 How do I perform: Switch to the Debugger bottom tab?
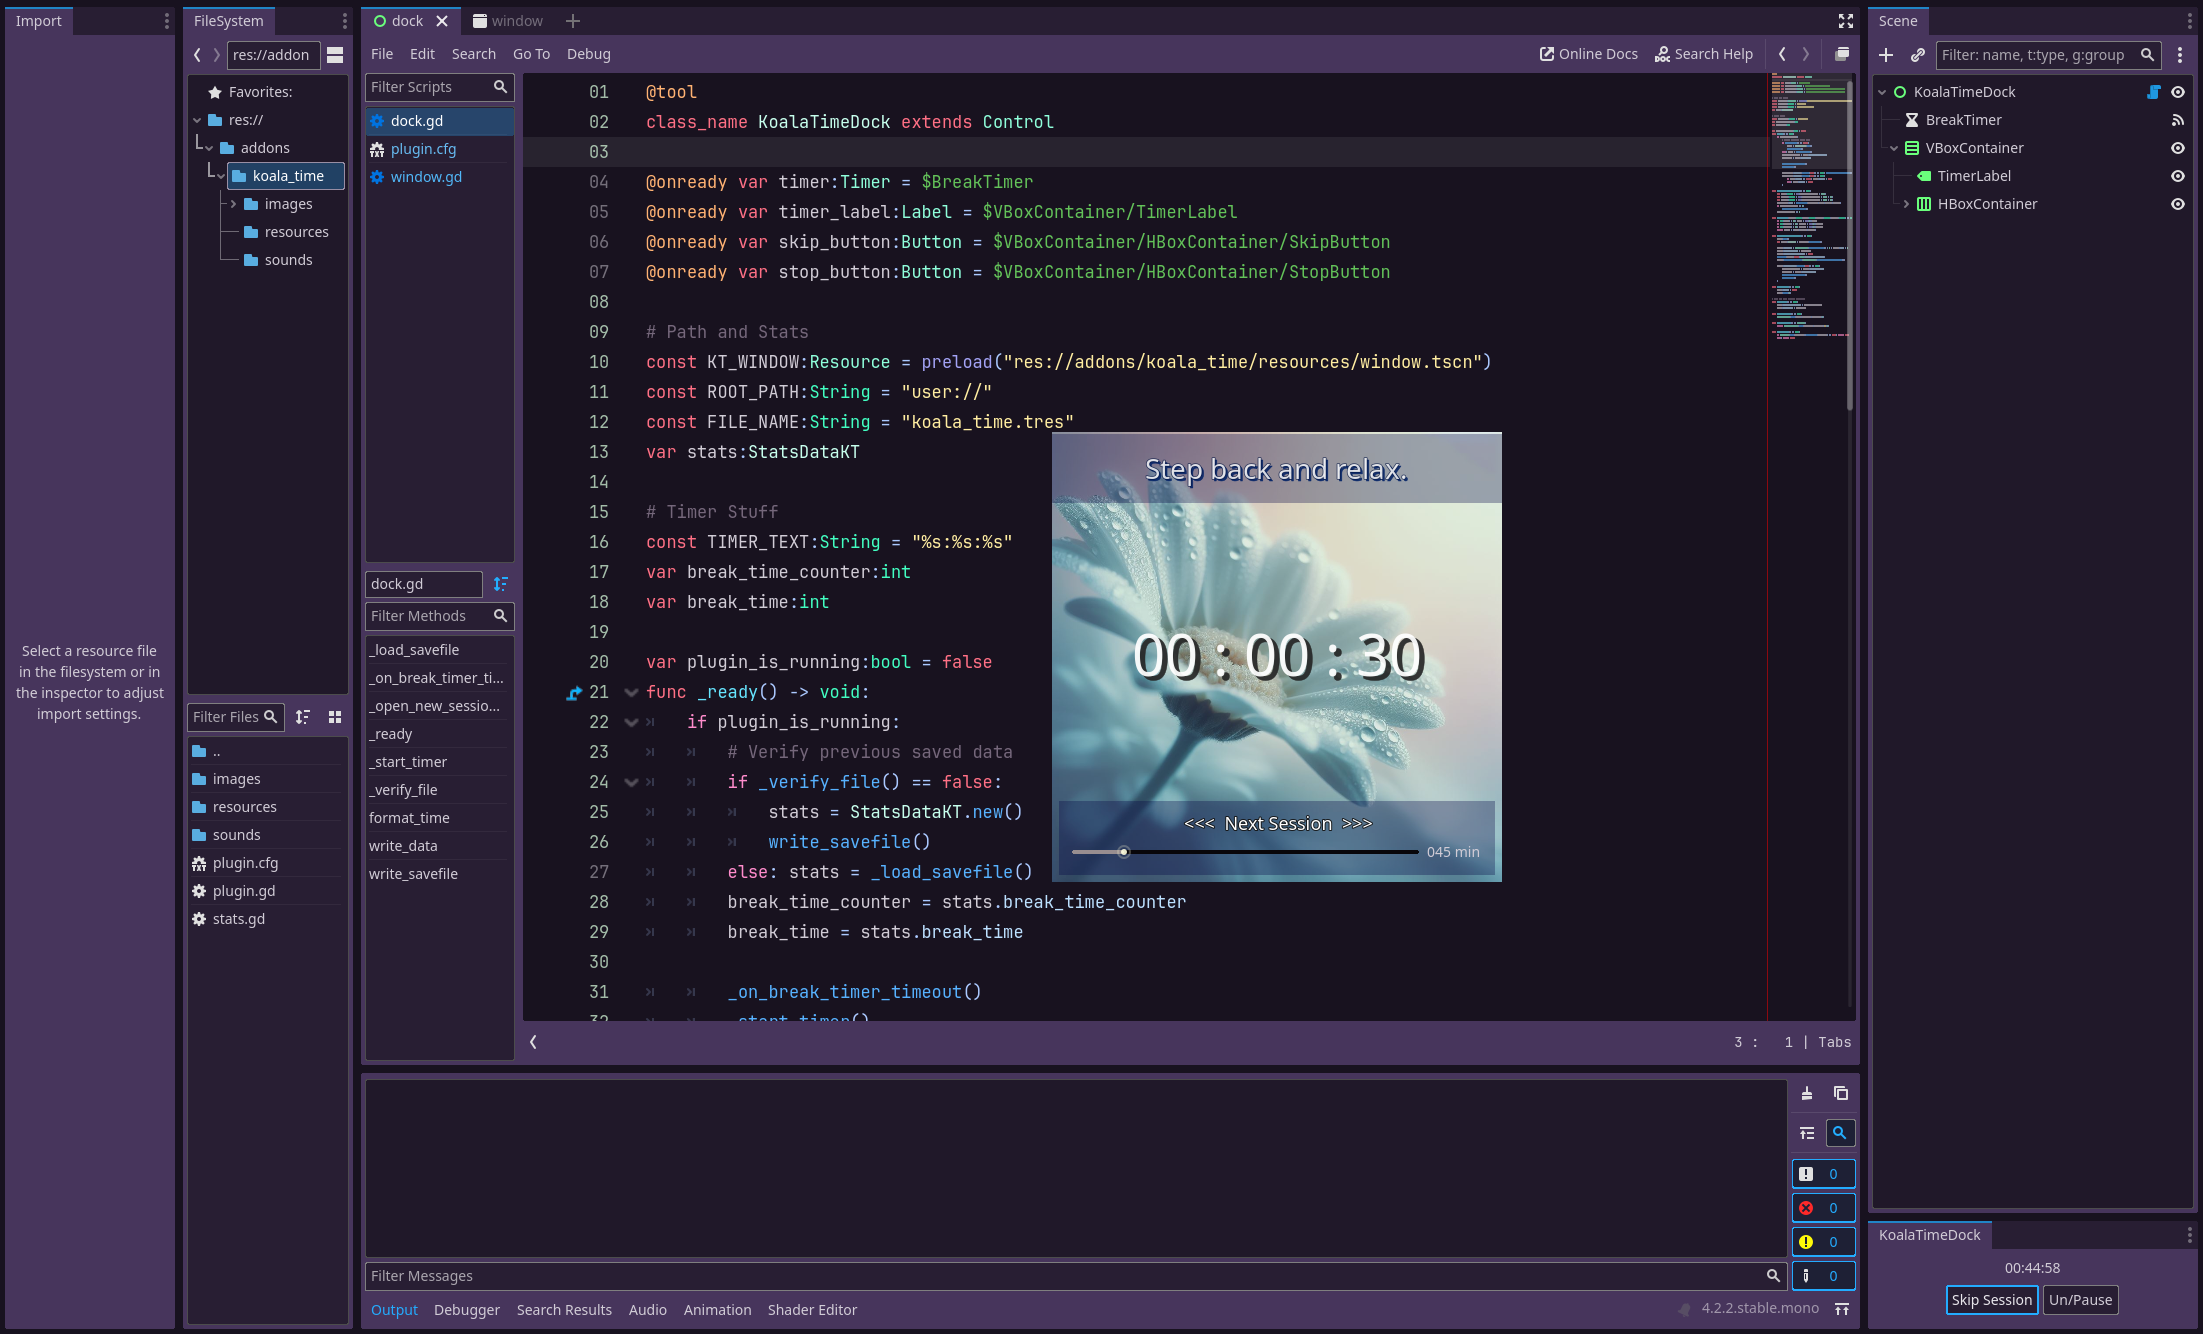tap(466, 1310)
